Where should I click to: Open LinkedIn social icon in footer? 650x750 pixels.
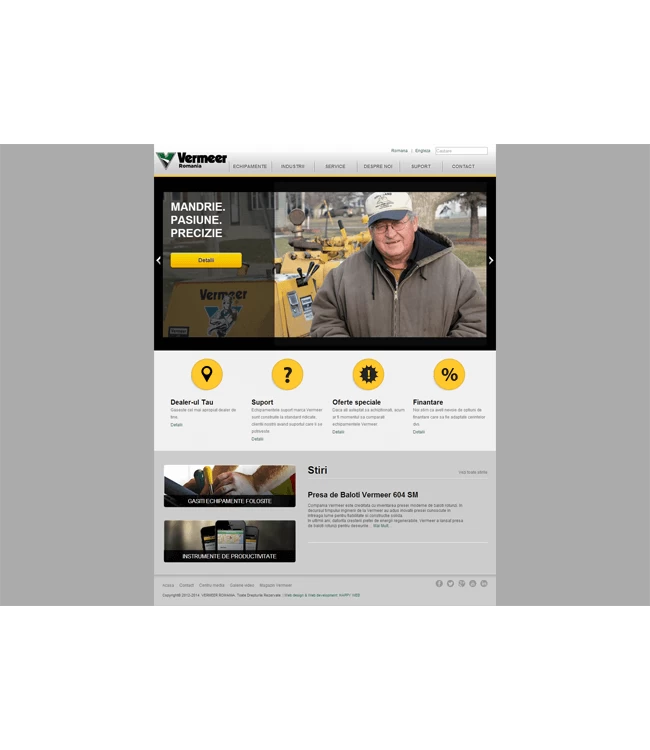point(484,584)
